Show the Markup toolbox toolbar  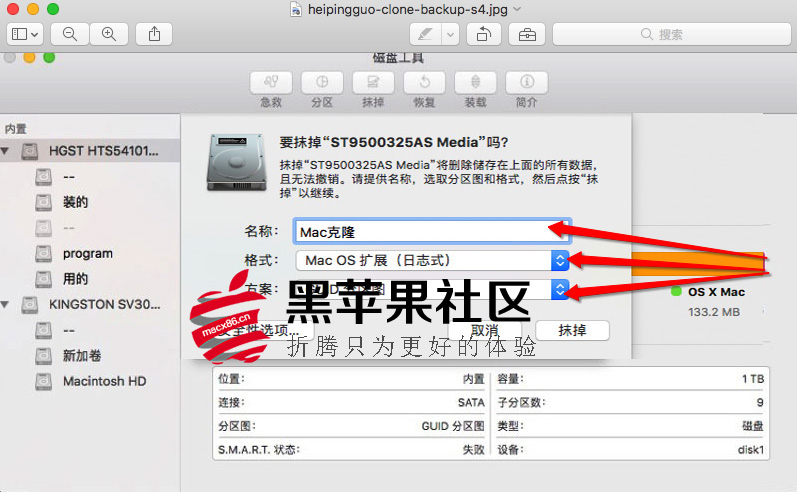coord(527,34)
